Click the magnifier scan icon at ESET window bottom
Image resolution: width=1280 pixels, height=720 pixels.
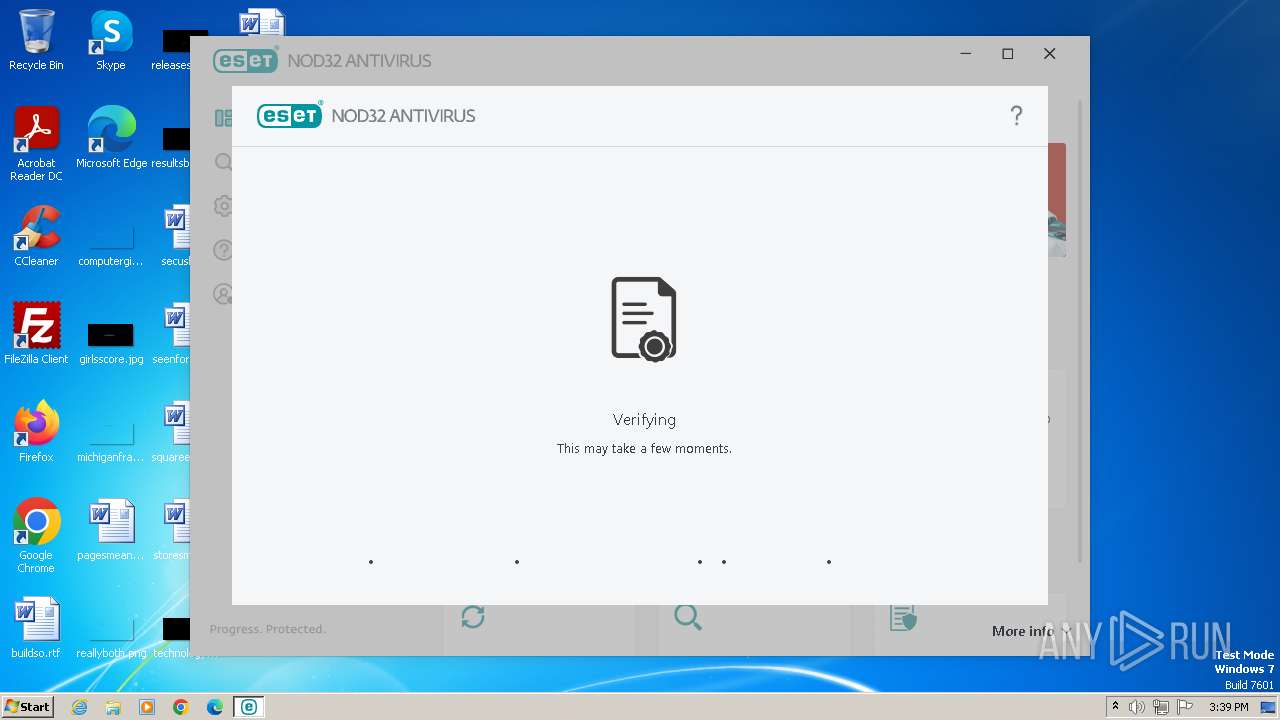pos(687,617)
